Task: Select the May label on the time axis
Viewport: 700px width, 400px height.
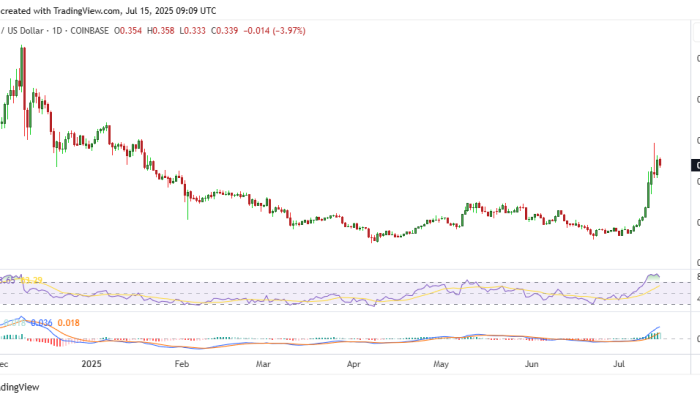Action: (x=439, y=366)
